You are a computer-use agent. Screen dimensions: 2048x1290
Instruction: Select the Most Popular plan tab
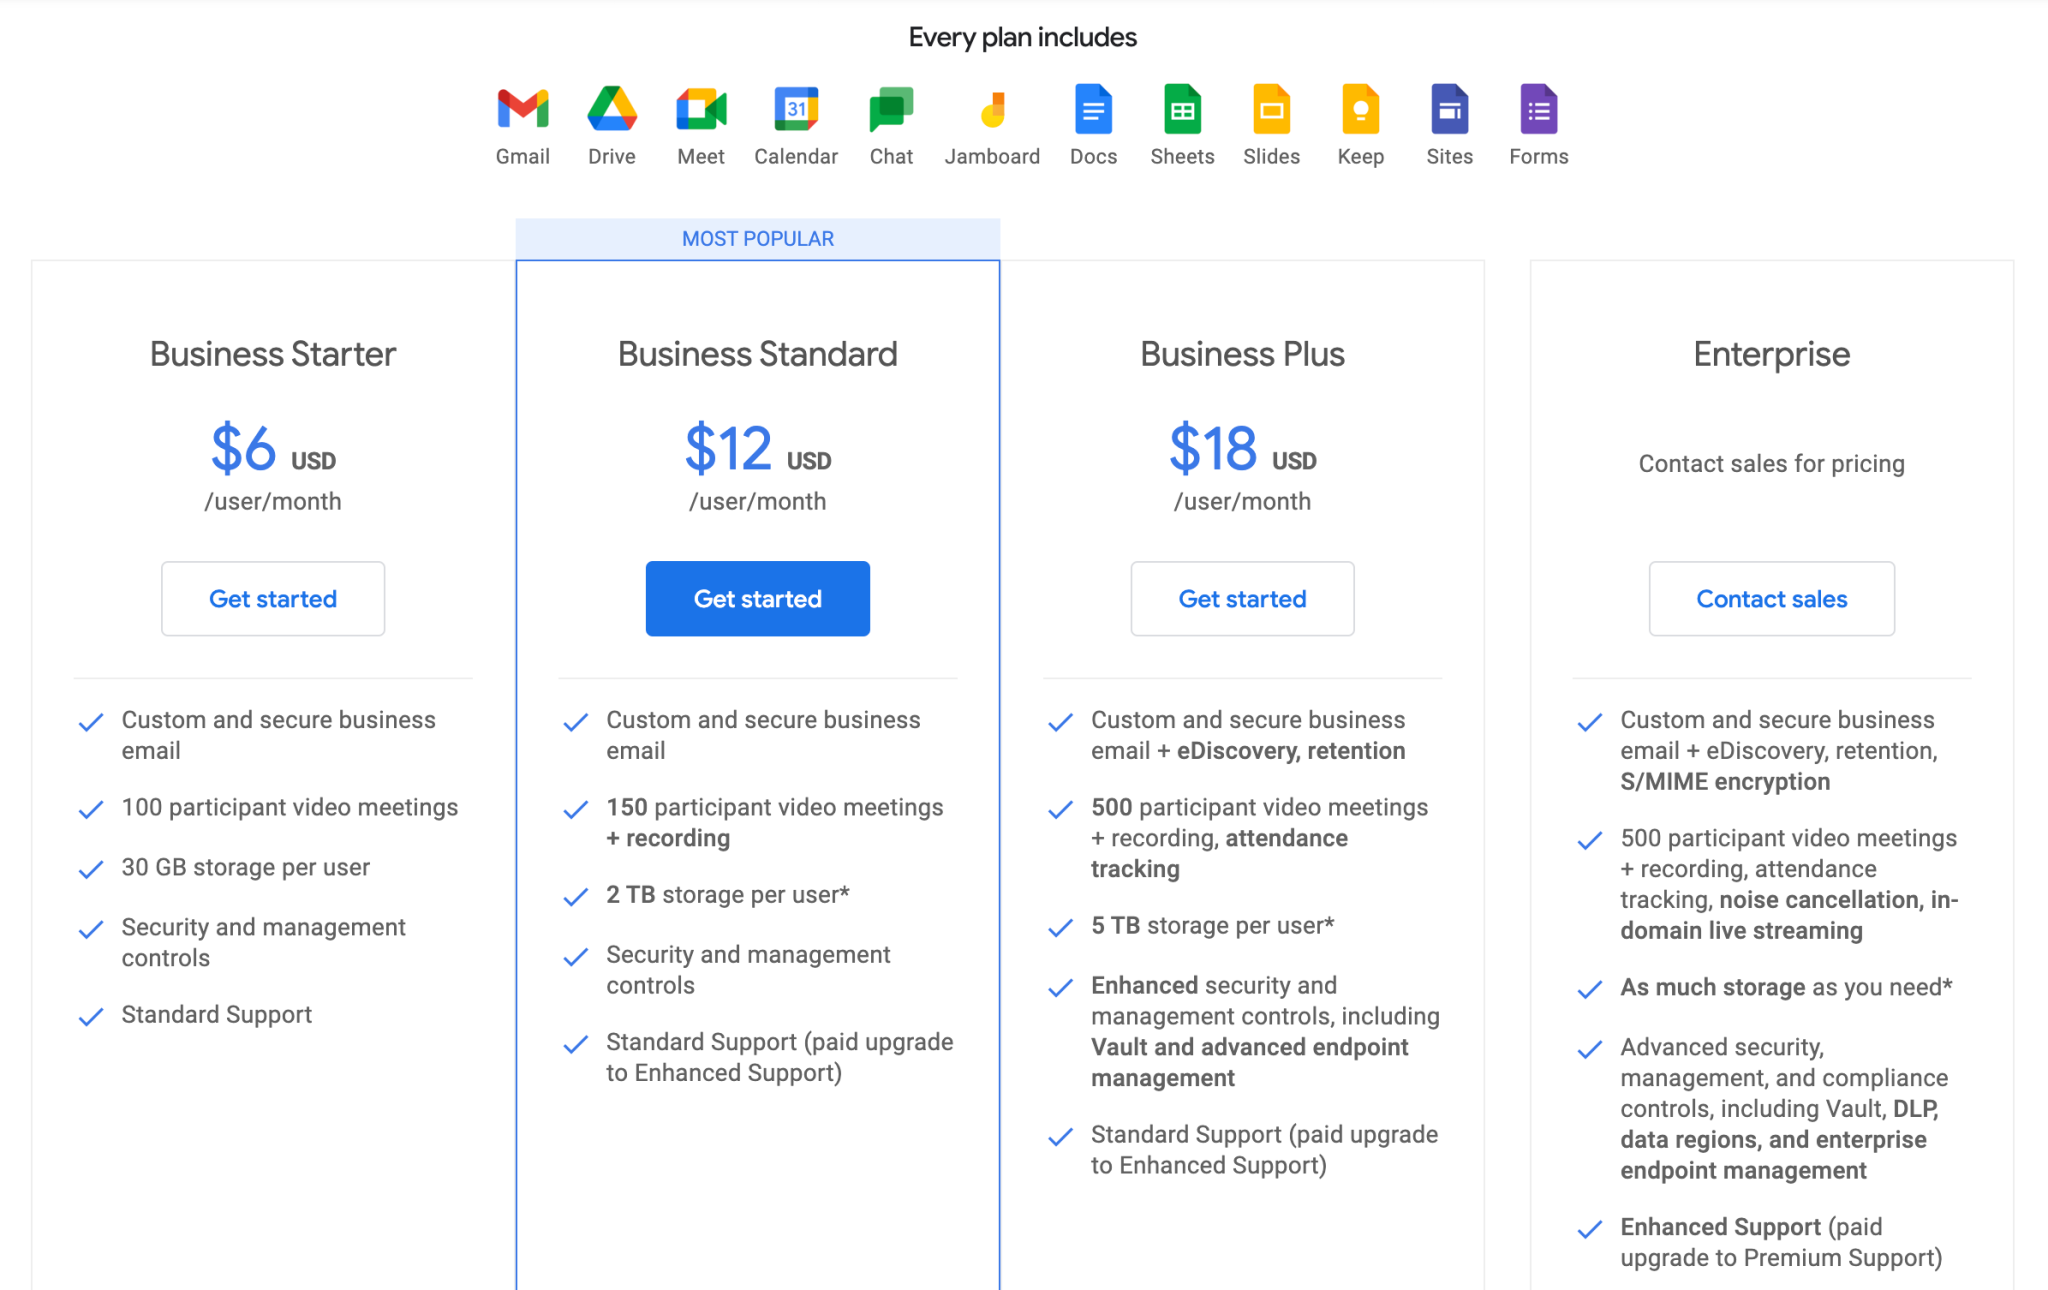click(756, 236)
